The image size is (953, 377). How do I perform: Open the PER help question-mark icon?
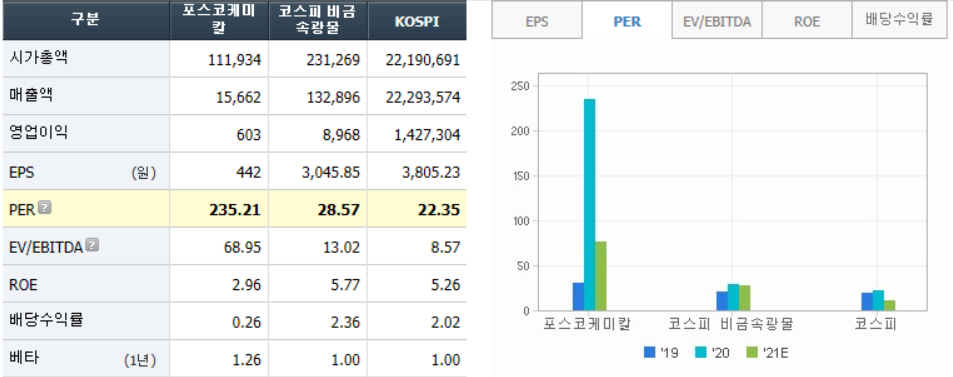coord(45,207)
